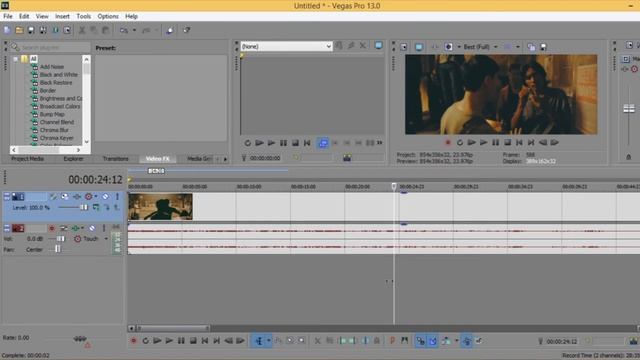Open Split Screen View dropdown arrow
640x360 pixels.
[518, 47]
